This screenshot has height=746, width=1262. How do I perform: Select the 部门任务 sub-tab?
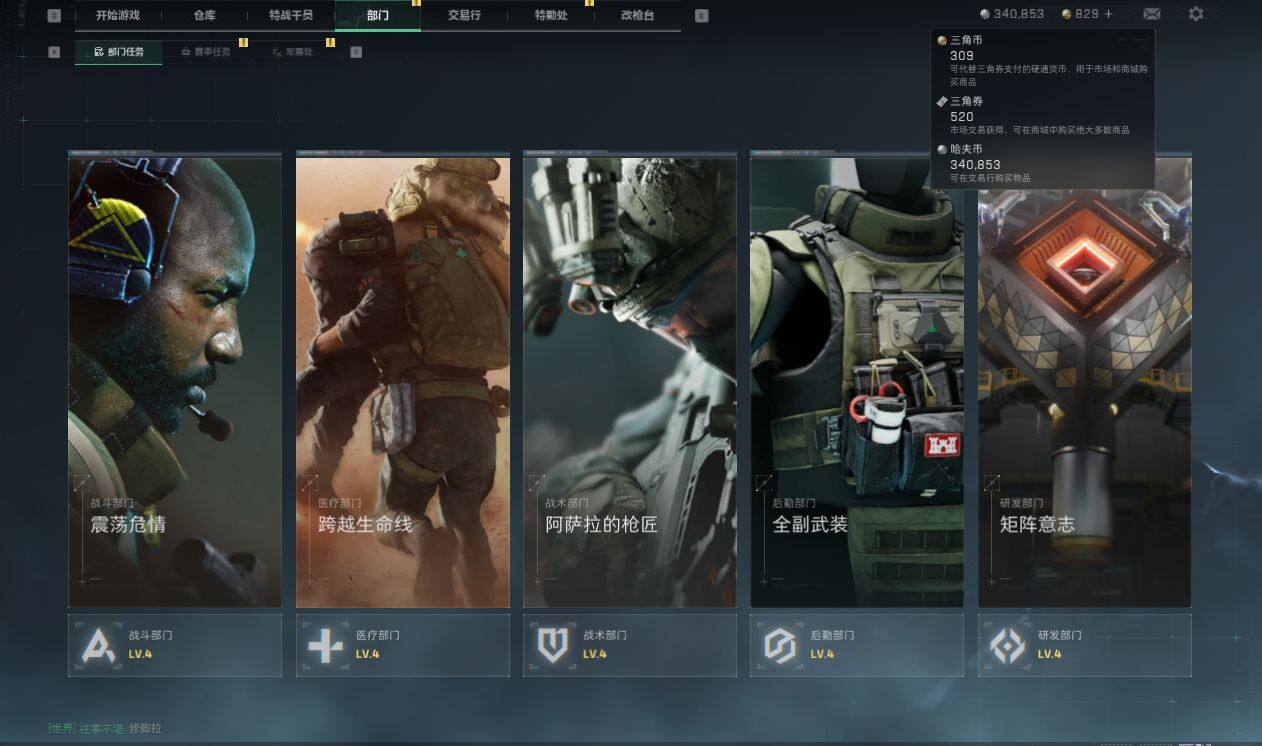[118, 52]
